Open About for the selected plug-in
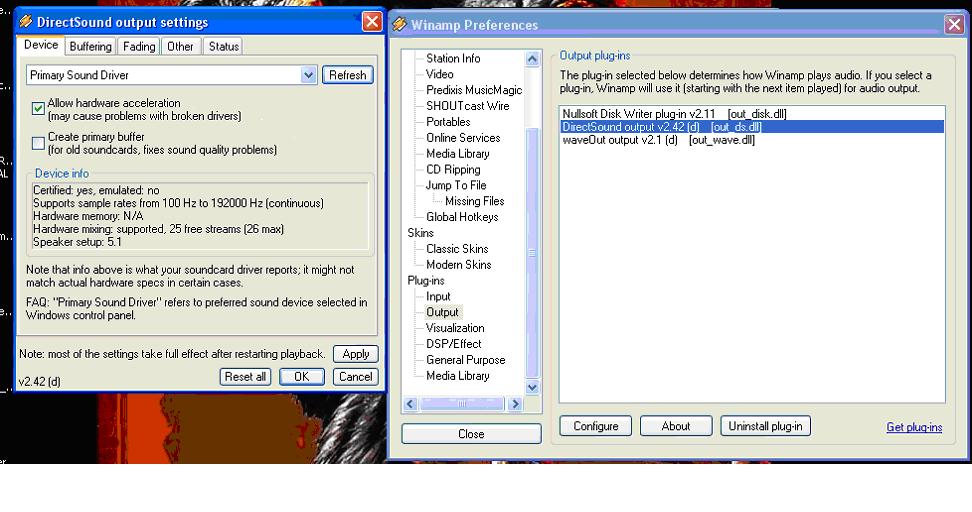The width and height of the screenshot is (972, 512). [676, 426]
